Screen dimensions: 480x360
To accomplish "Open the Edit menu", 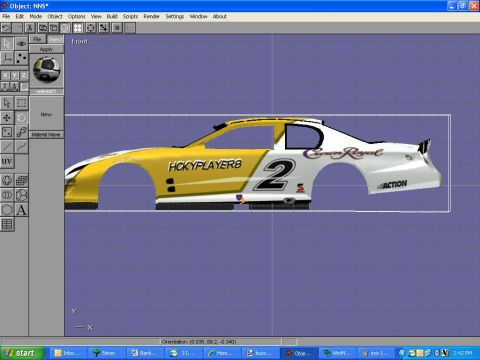I will pos(20,16).
